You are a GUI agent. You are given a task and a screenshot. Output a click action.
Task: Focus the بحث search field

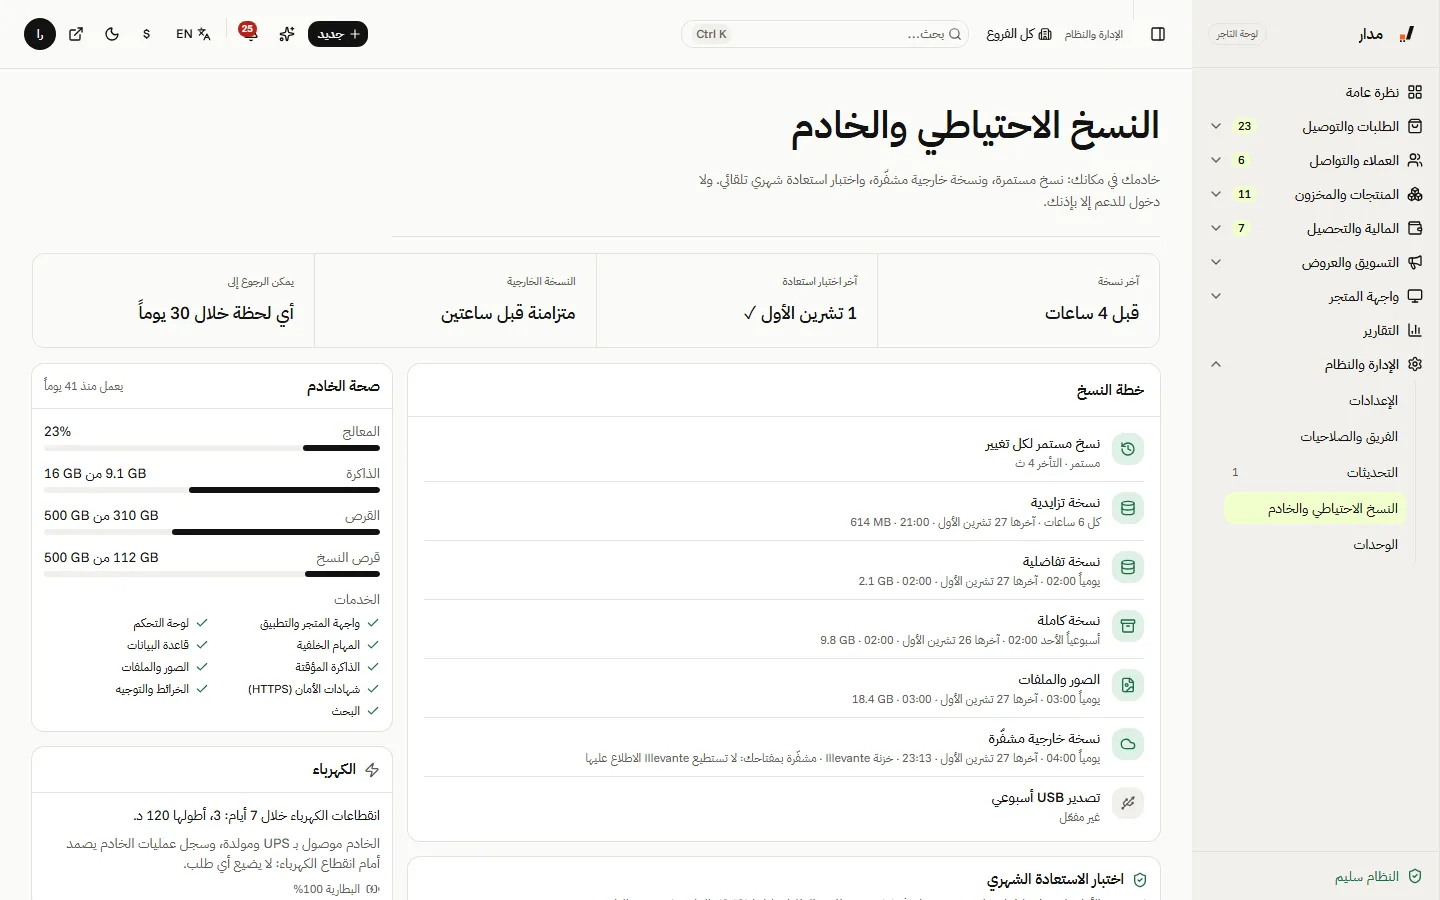(x=825, y=34)
